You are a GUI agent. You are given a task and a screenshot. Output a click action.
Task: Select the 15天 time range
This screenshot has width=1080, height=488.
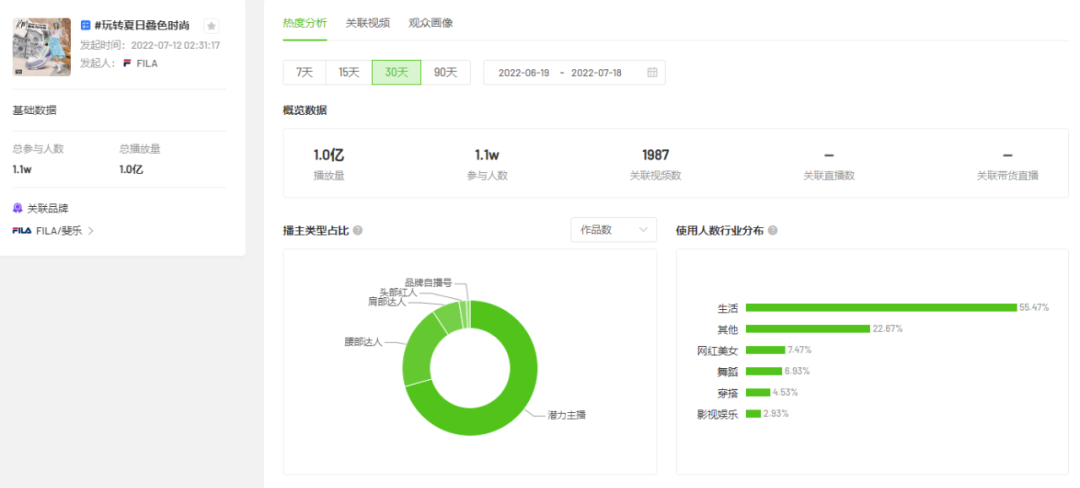pos(349,73)
